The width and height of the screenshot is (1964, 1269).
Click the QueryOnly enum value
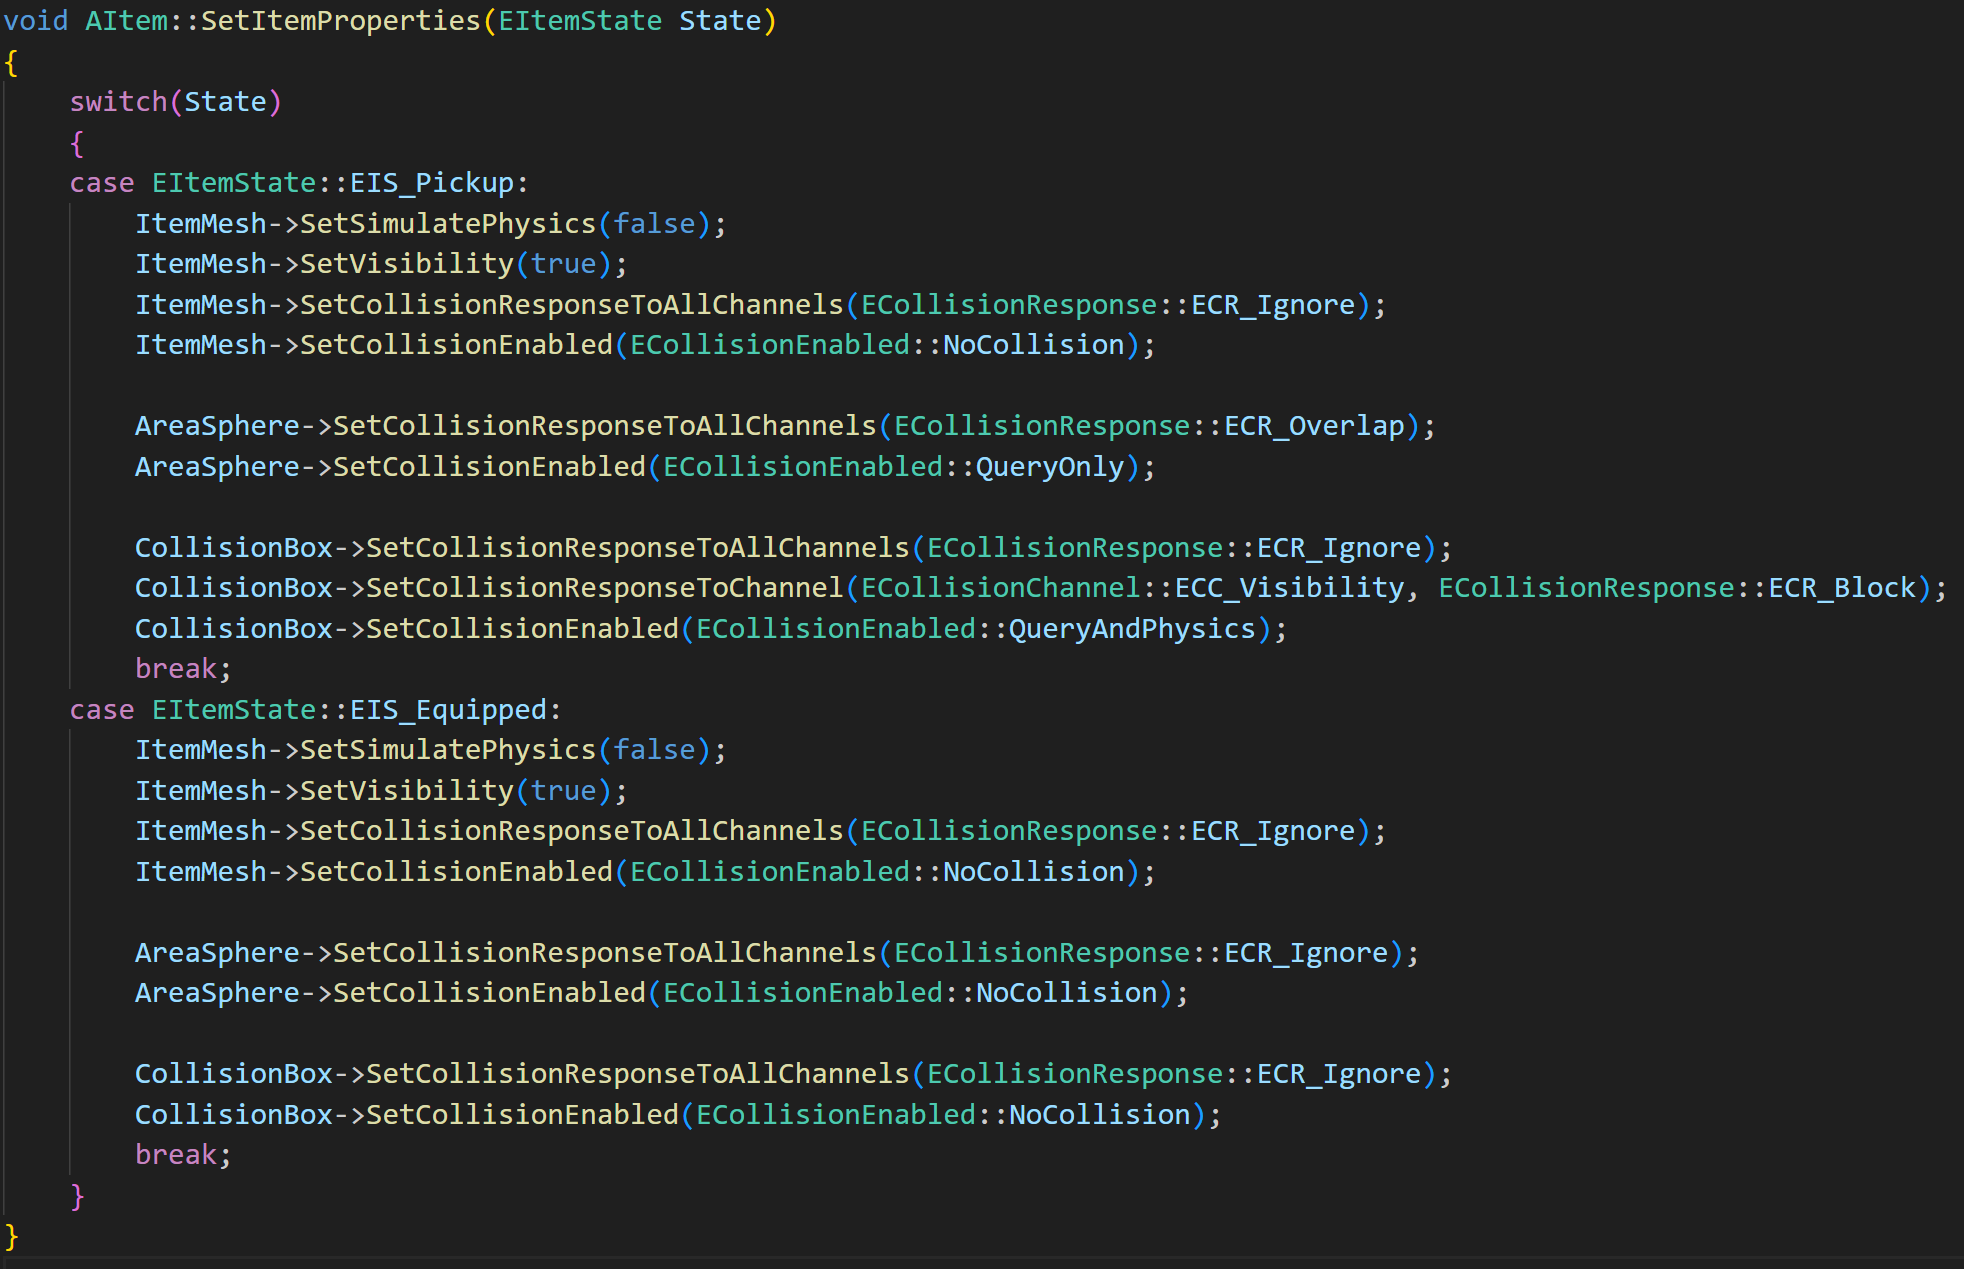(x=1049, y=467)
